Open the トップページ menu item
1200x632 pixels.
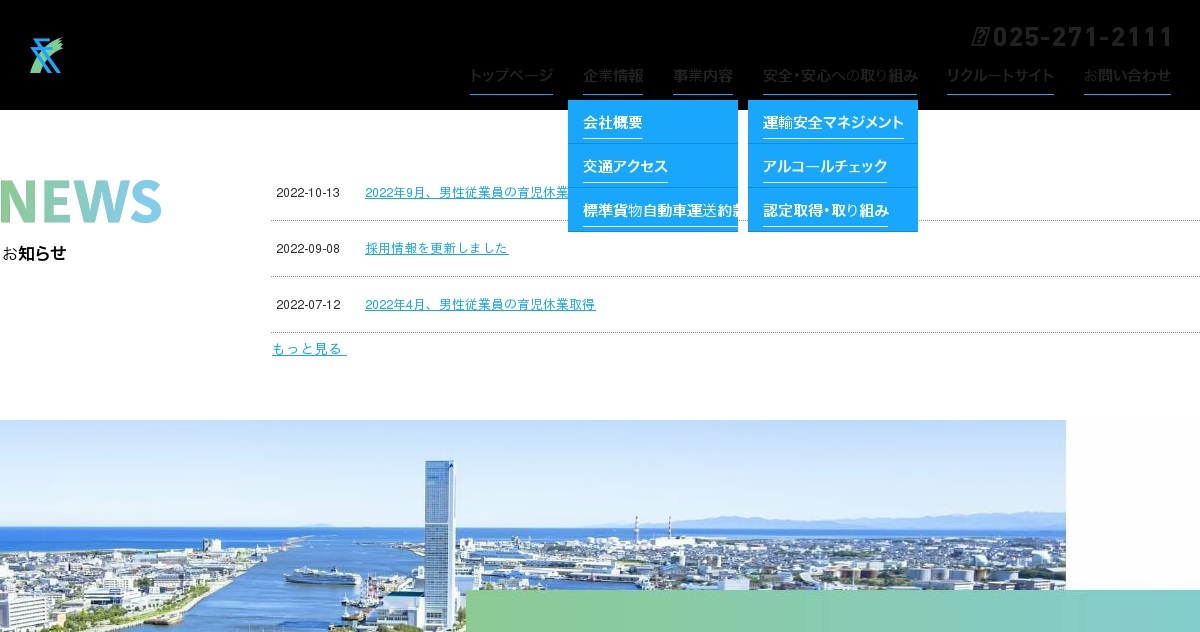[511, 76]
